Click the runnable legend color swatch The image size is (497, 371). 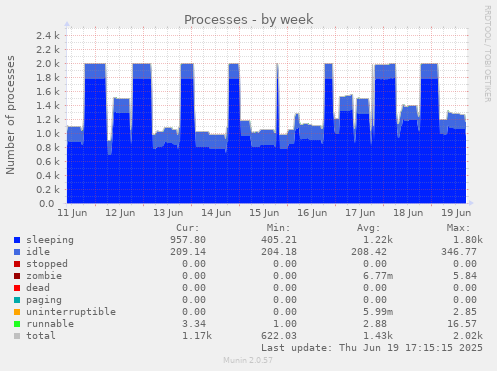click(x=17, y=324)
